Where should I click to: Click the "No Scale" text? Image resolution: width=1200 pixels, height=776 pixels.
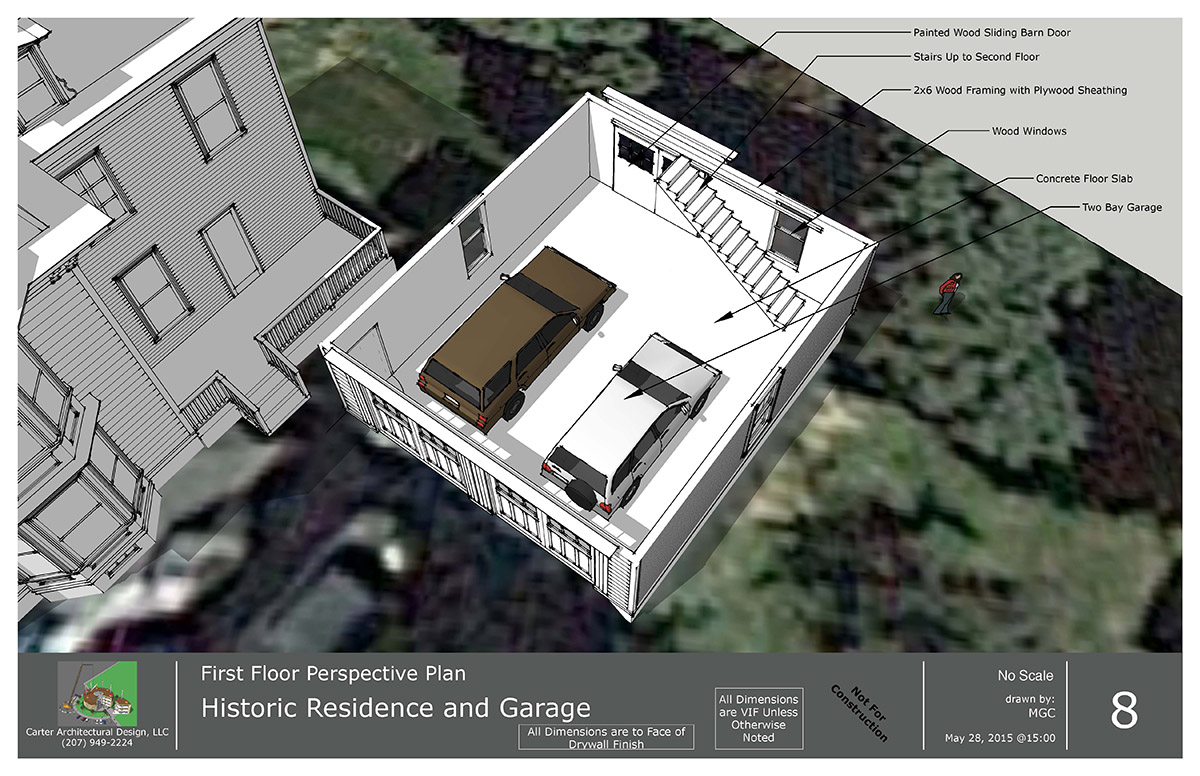click(1025, 676)
